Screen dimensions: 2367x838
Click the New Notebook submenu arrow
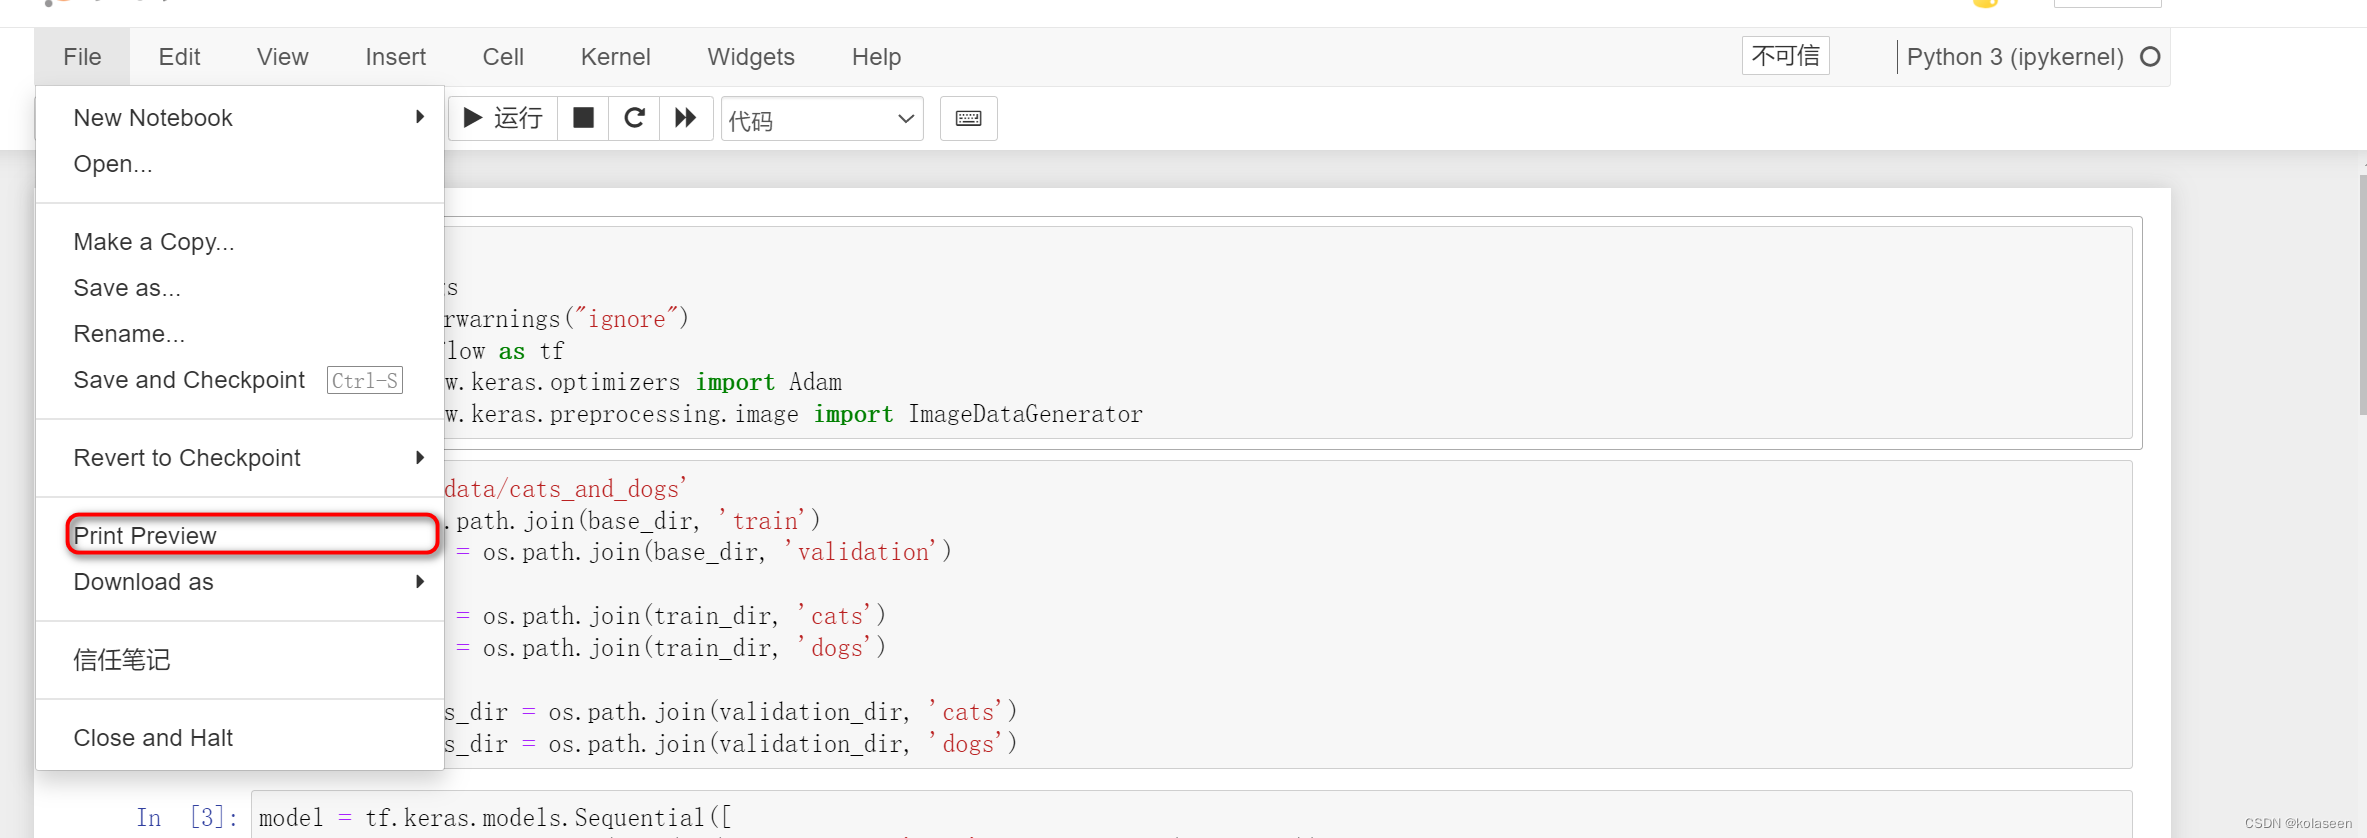tap(420, 117)
